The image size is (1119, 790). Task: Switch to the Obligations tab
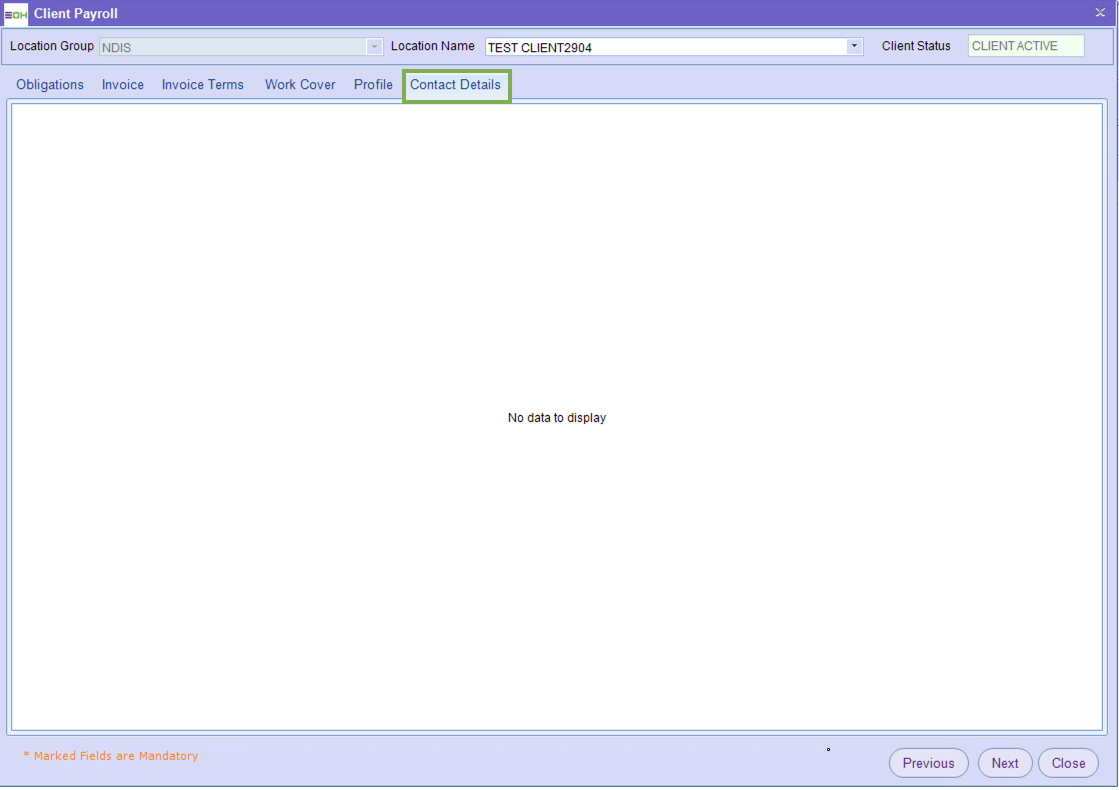[50, 85]
